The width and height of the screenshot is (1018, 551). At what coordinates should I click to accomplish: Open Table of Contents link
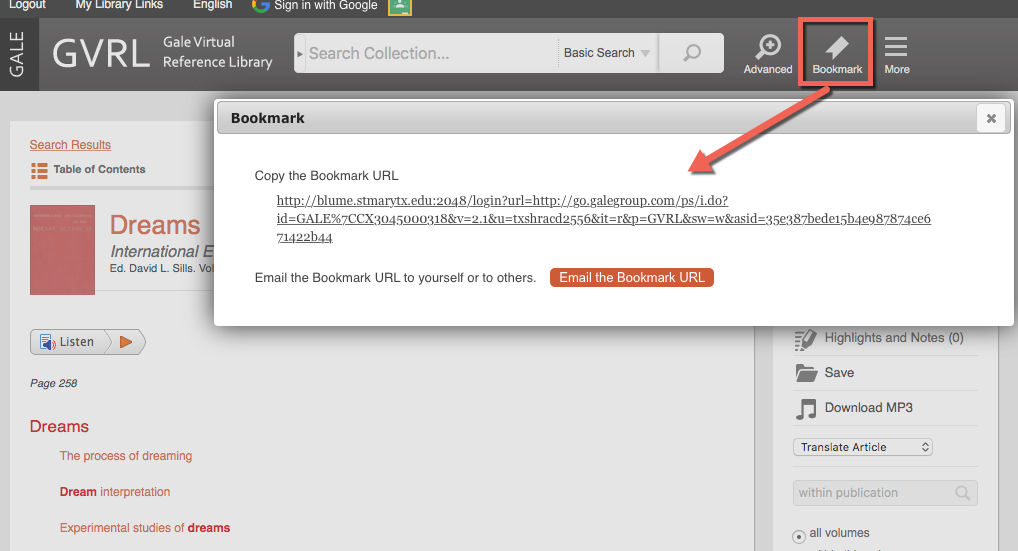coord(99,169)
